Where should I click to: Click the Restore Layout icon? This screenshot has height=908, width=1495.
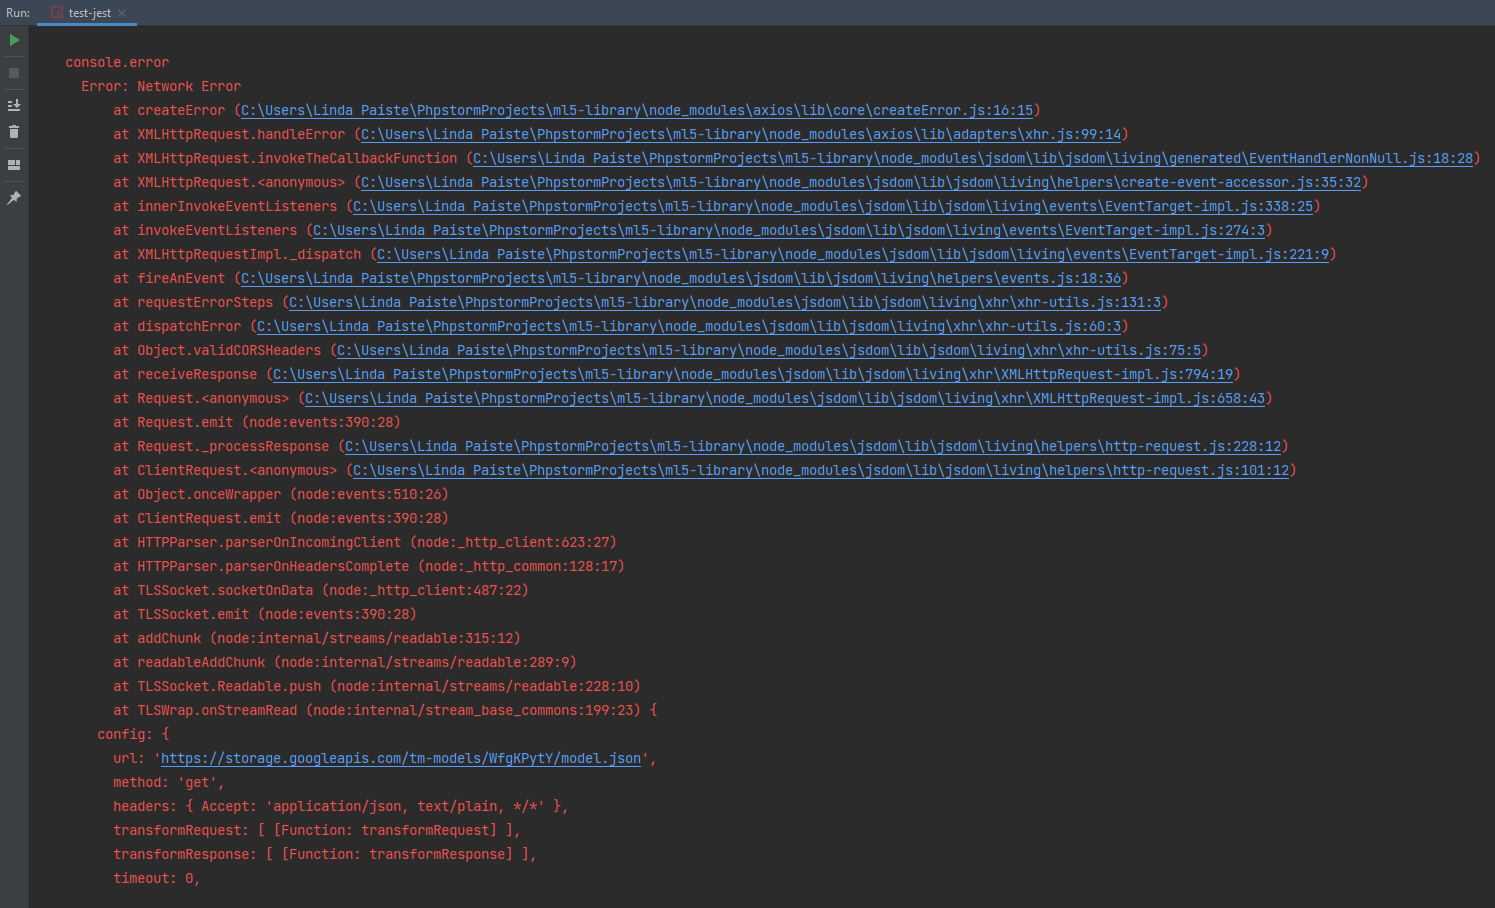14,163
